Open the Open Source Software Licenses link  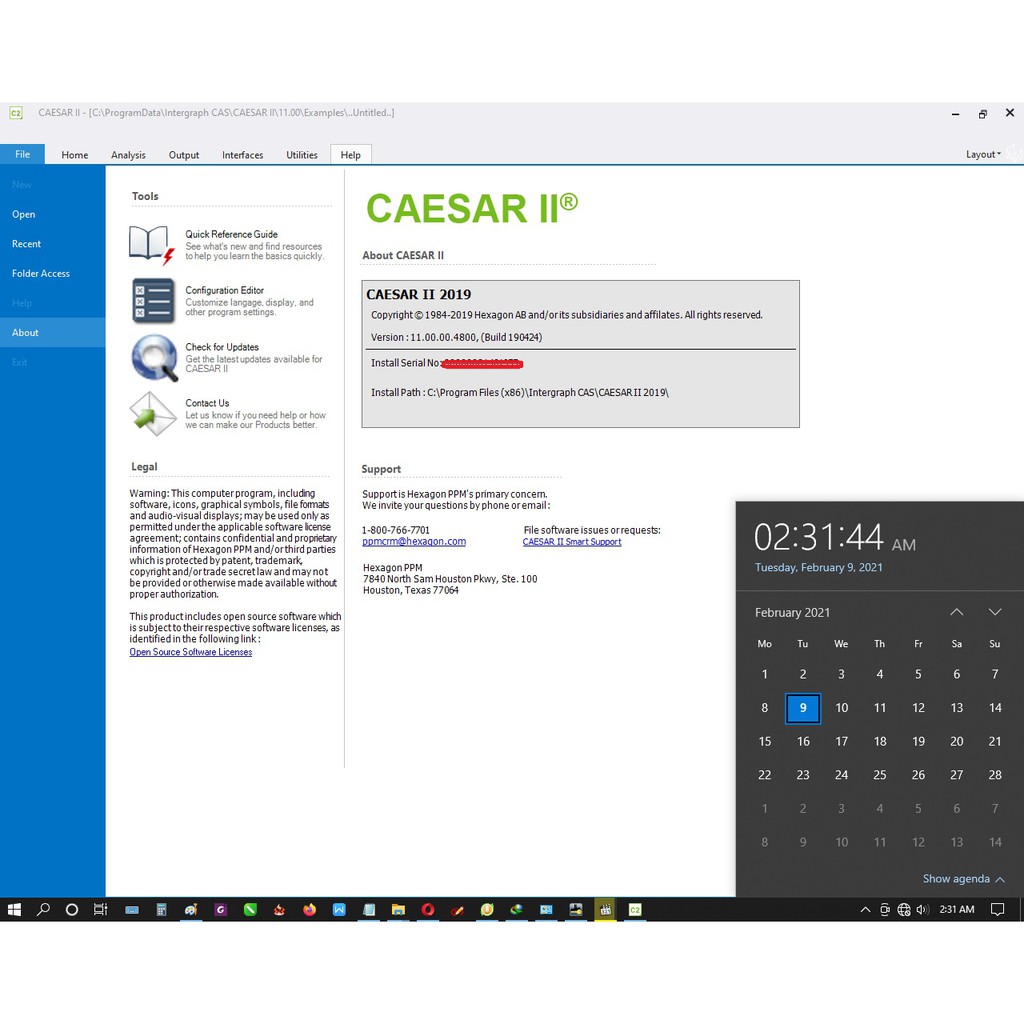[191, 652]
